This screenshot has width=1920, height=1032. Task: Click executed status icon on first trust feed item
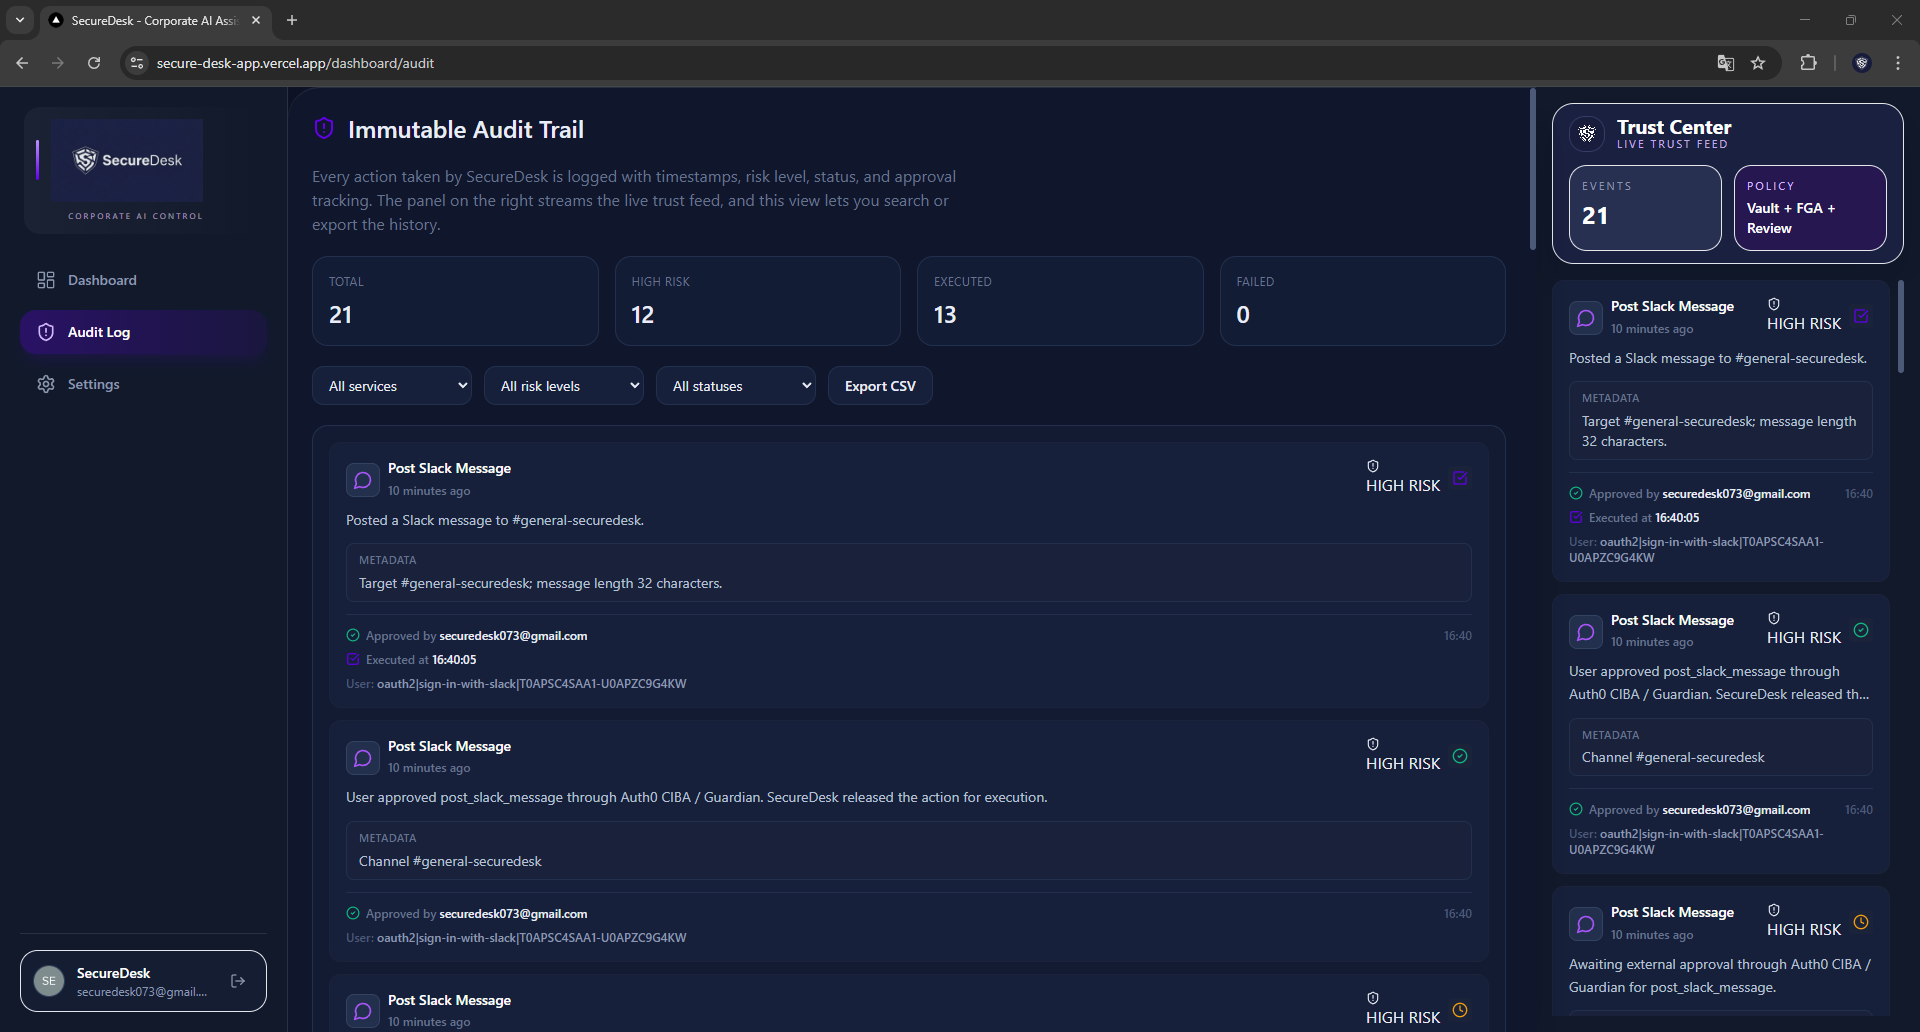click(x=1861, y=316)
